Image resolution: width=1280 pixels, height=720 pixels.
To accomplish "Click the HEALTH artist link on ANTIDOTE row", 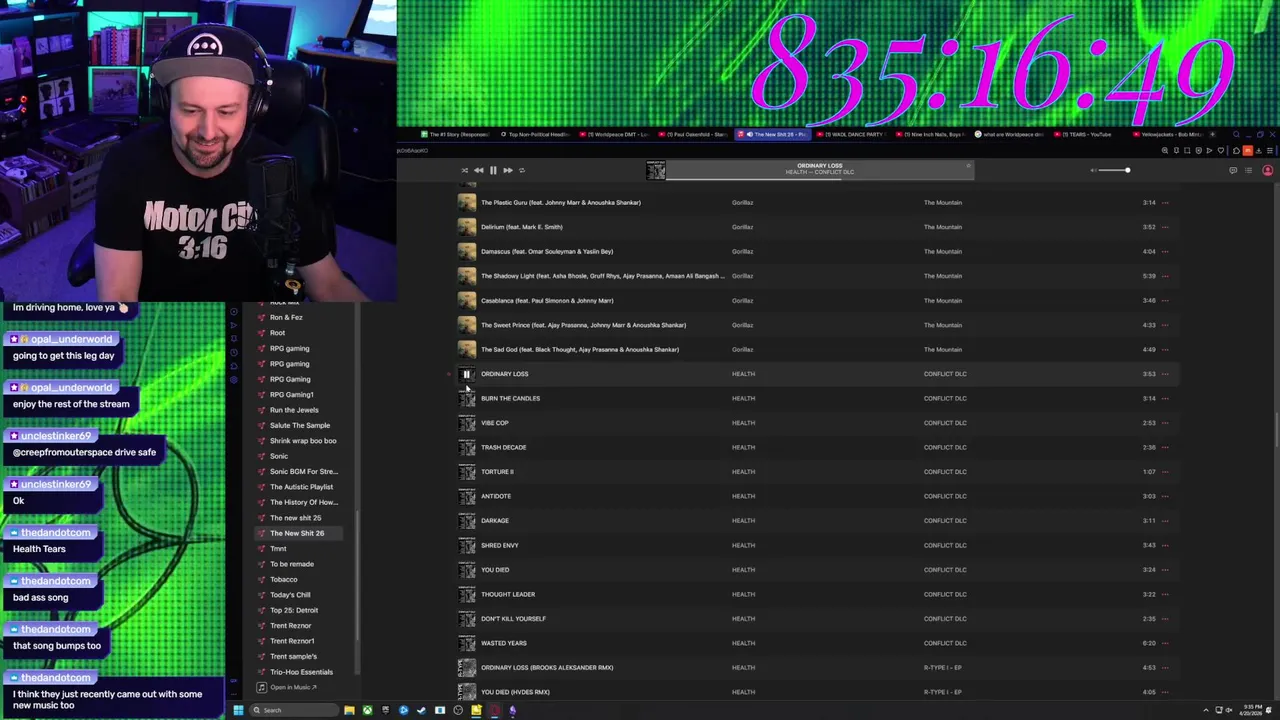I will pyautogui.click(x=743, y=496).
